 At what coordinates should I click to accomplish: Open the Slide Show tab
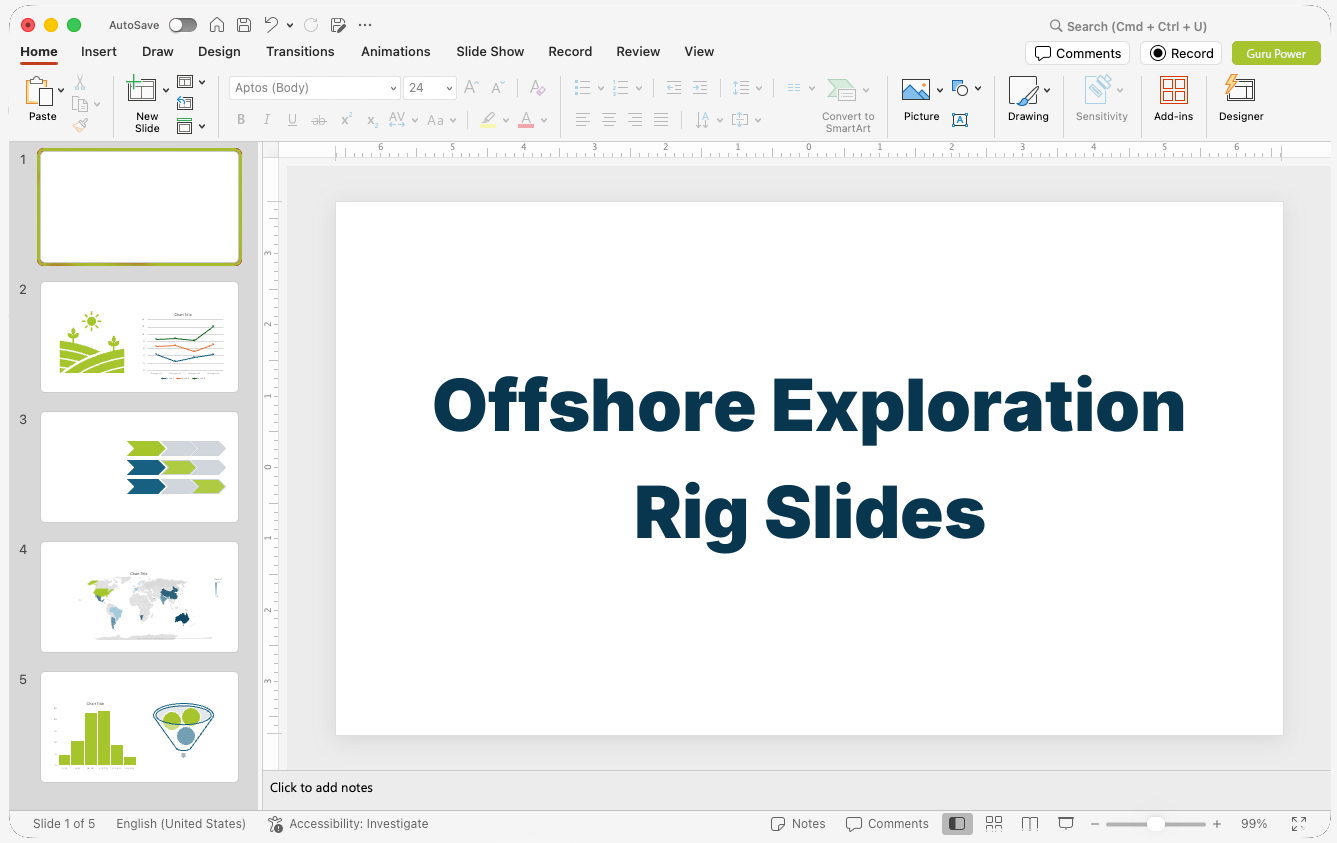[490, 52]
